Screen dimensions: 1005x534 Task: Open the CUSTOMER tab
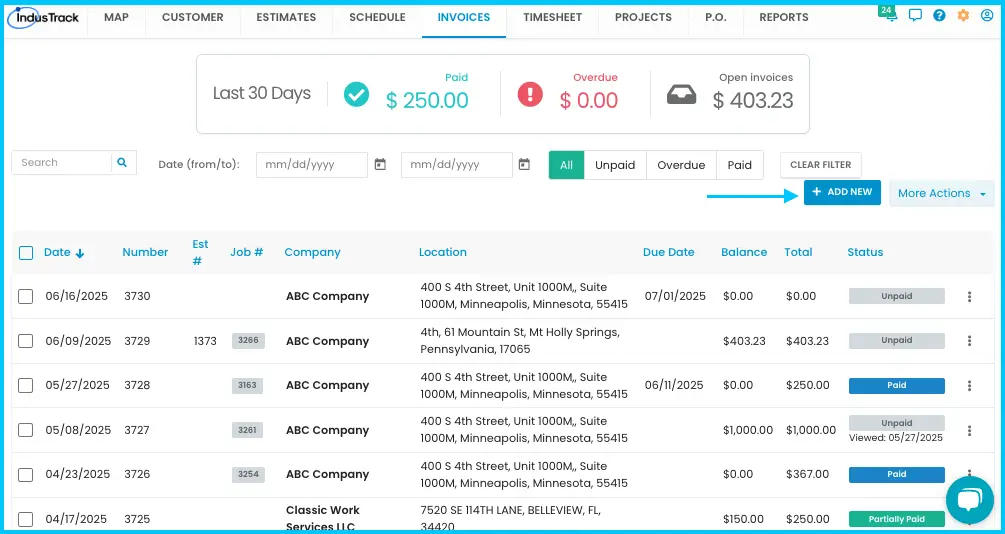(x=193, y=17)
